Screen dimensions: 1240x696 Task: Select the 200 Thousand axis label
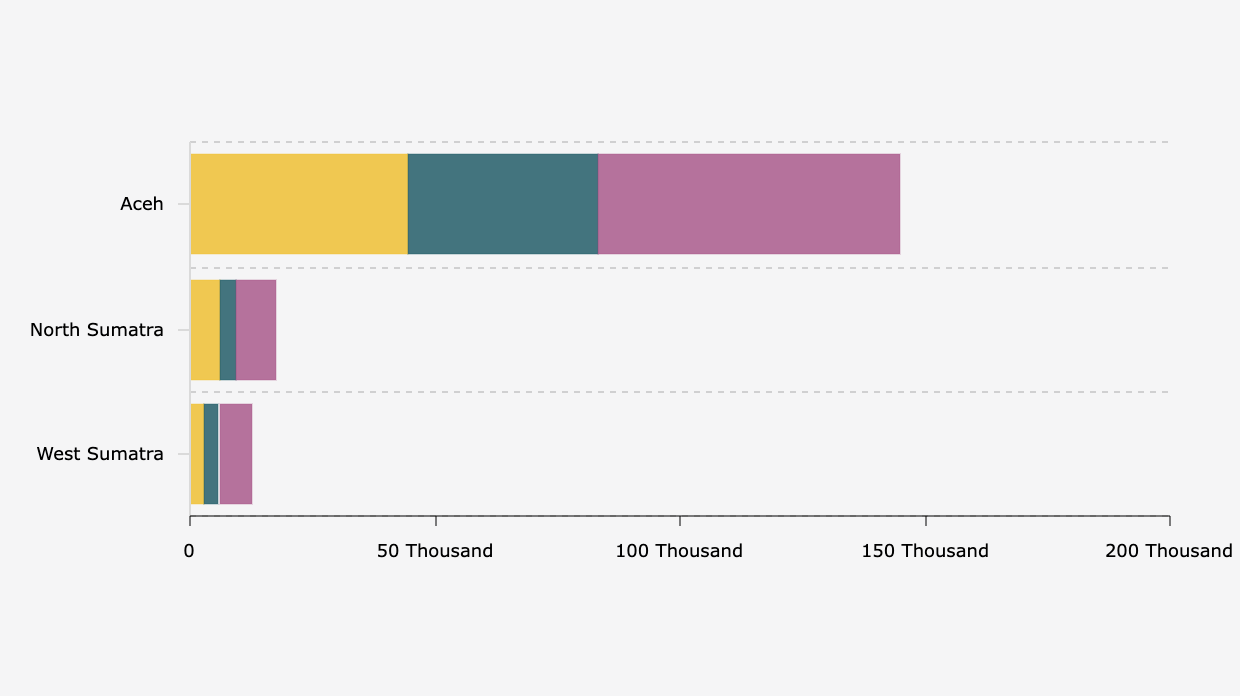(1168, 551)
